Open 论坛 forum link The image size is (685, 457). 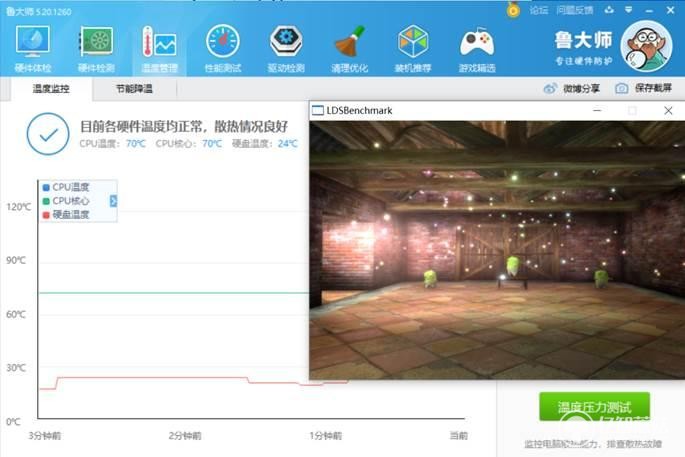[539, 10]
